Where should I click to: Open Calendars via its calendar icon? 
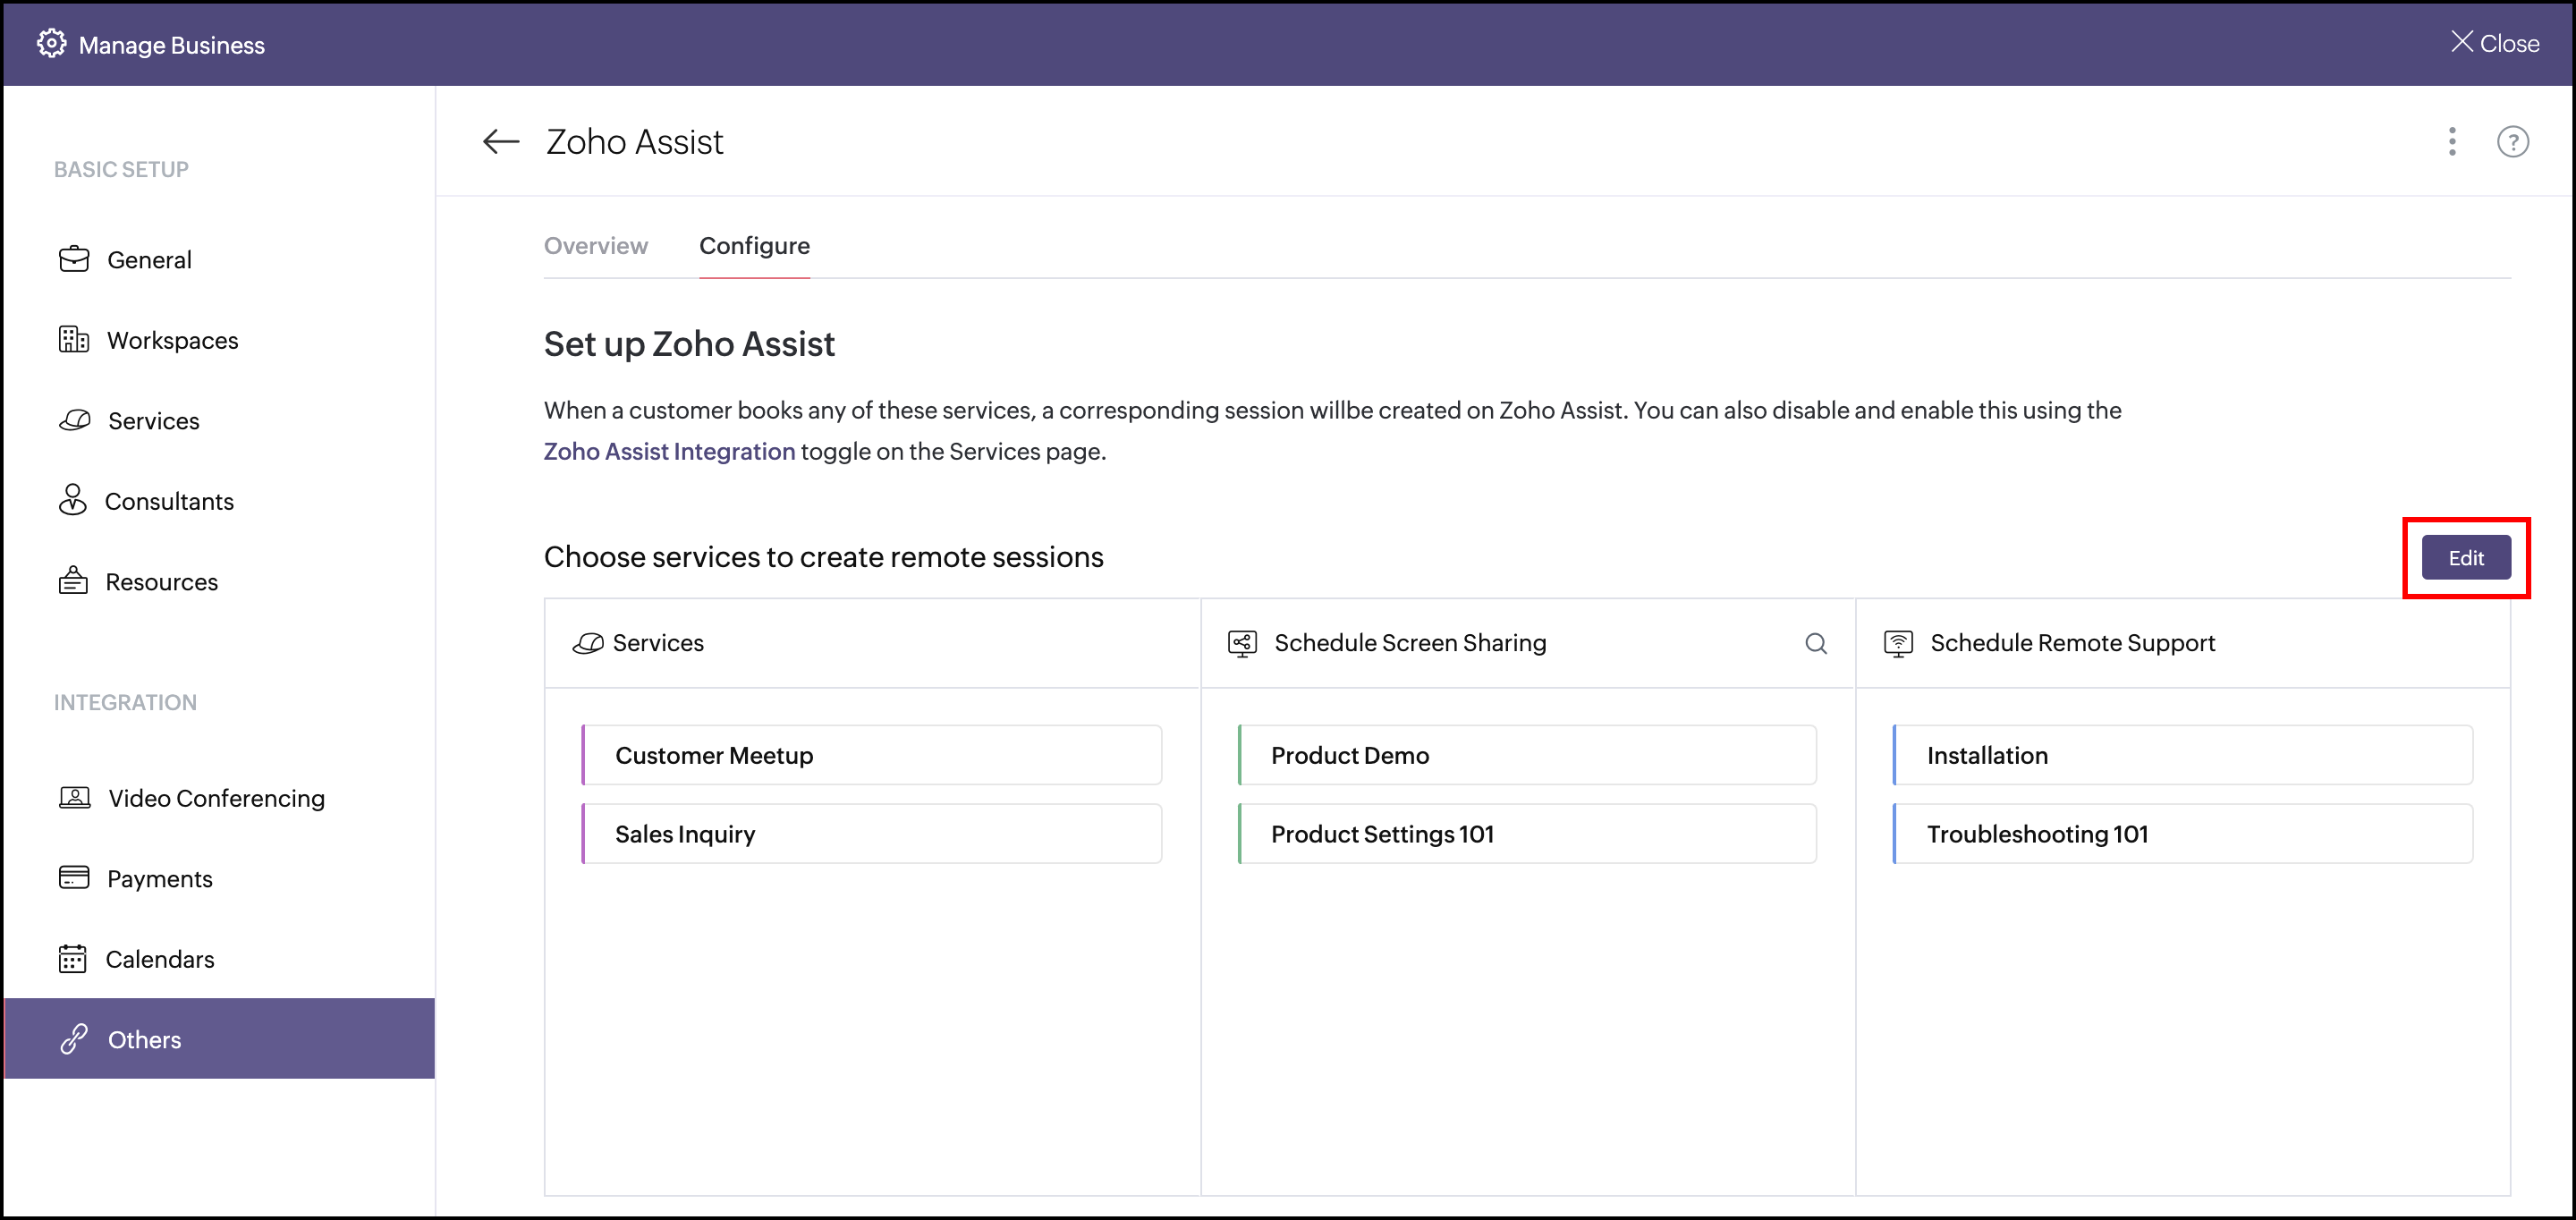click(74, 958)
